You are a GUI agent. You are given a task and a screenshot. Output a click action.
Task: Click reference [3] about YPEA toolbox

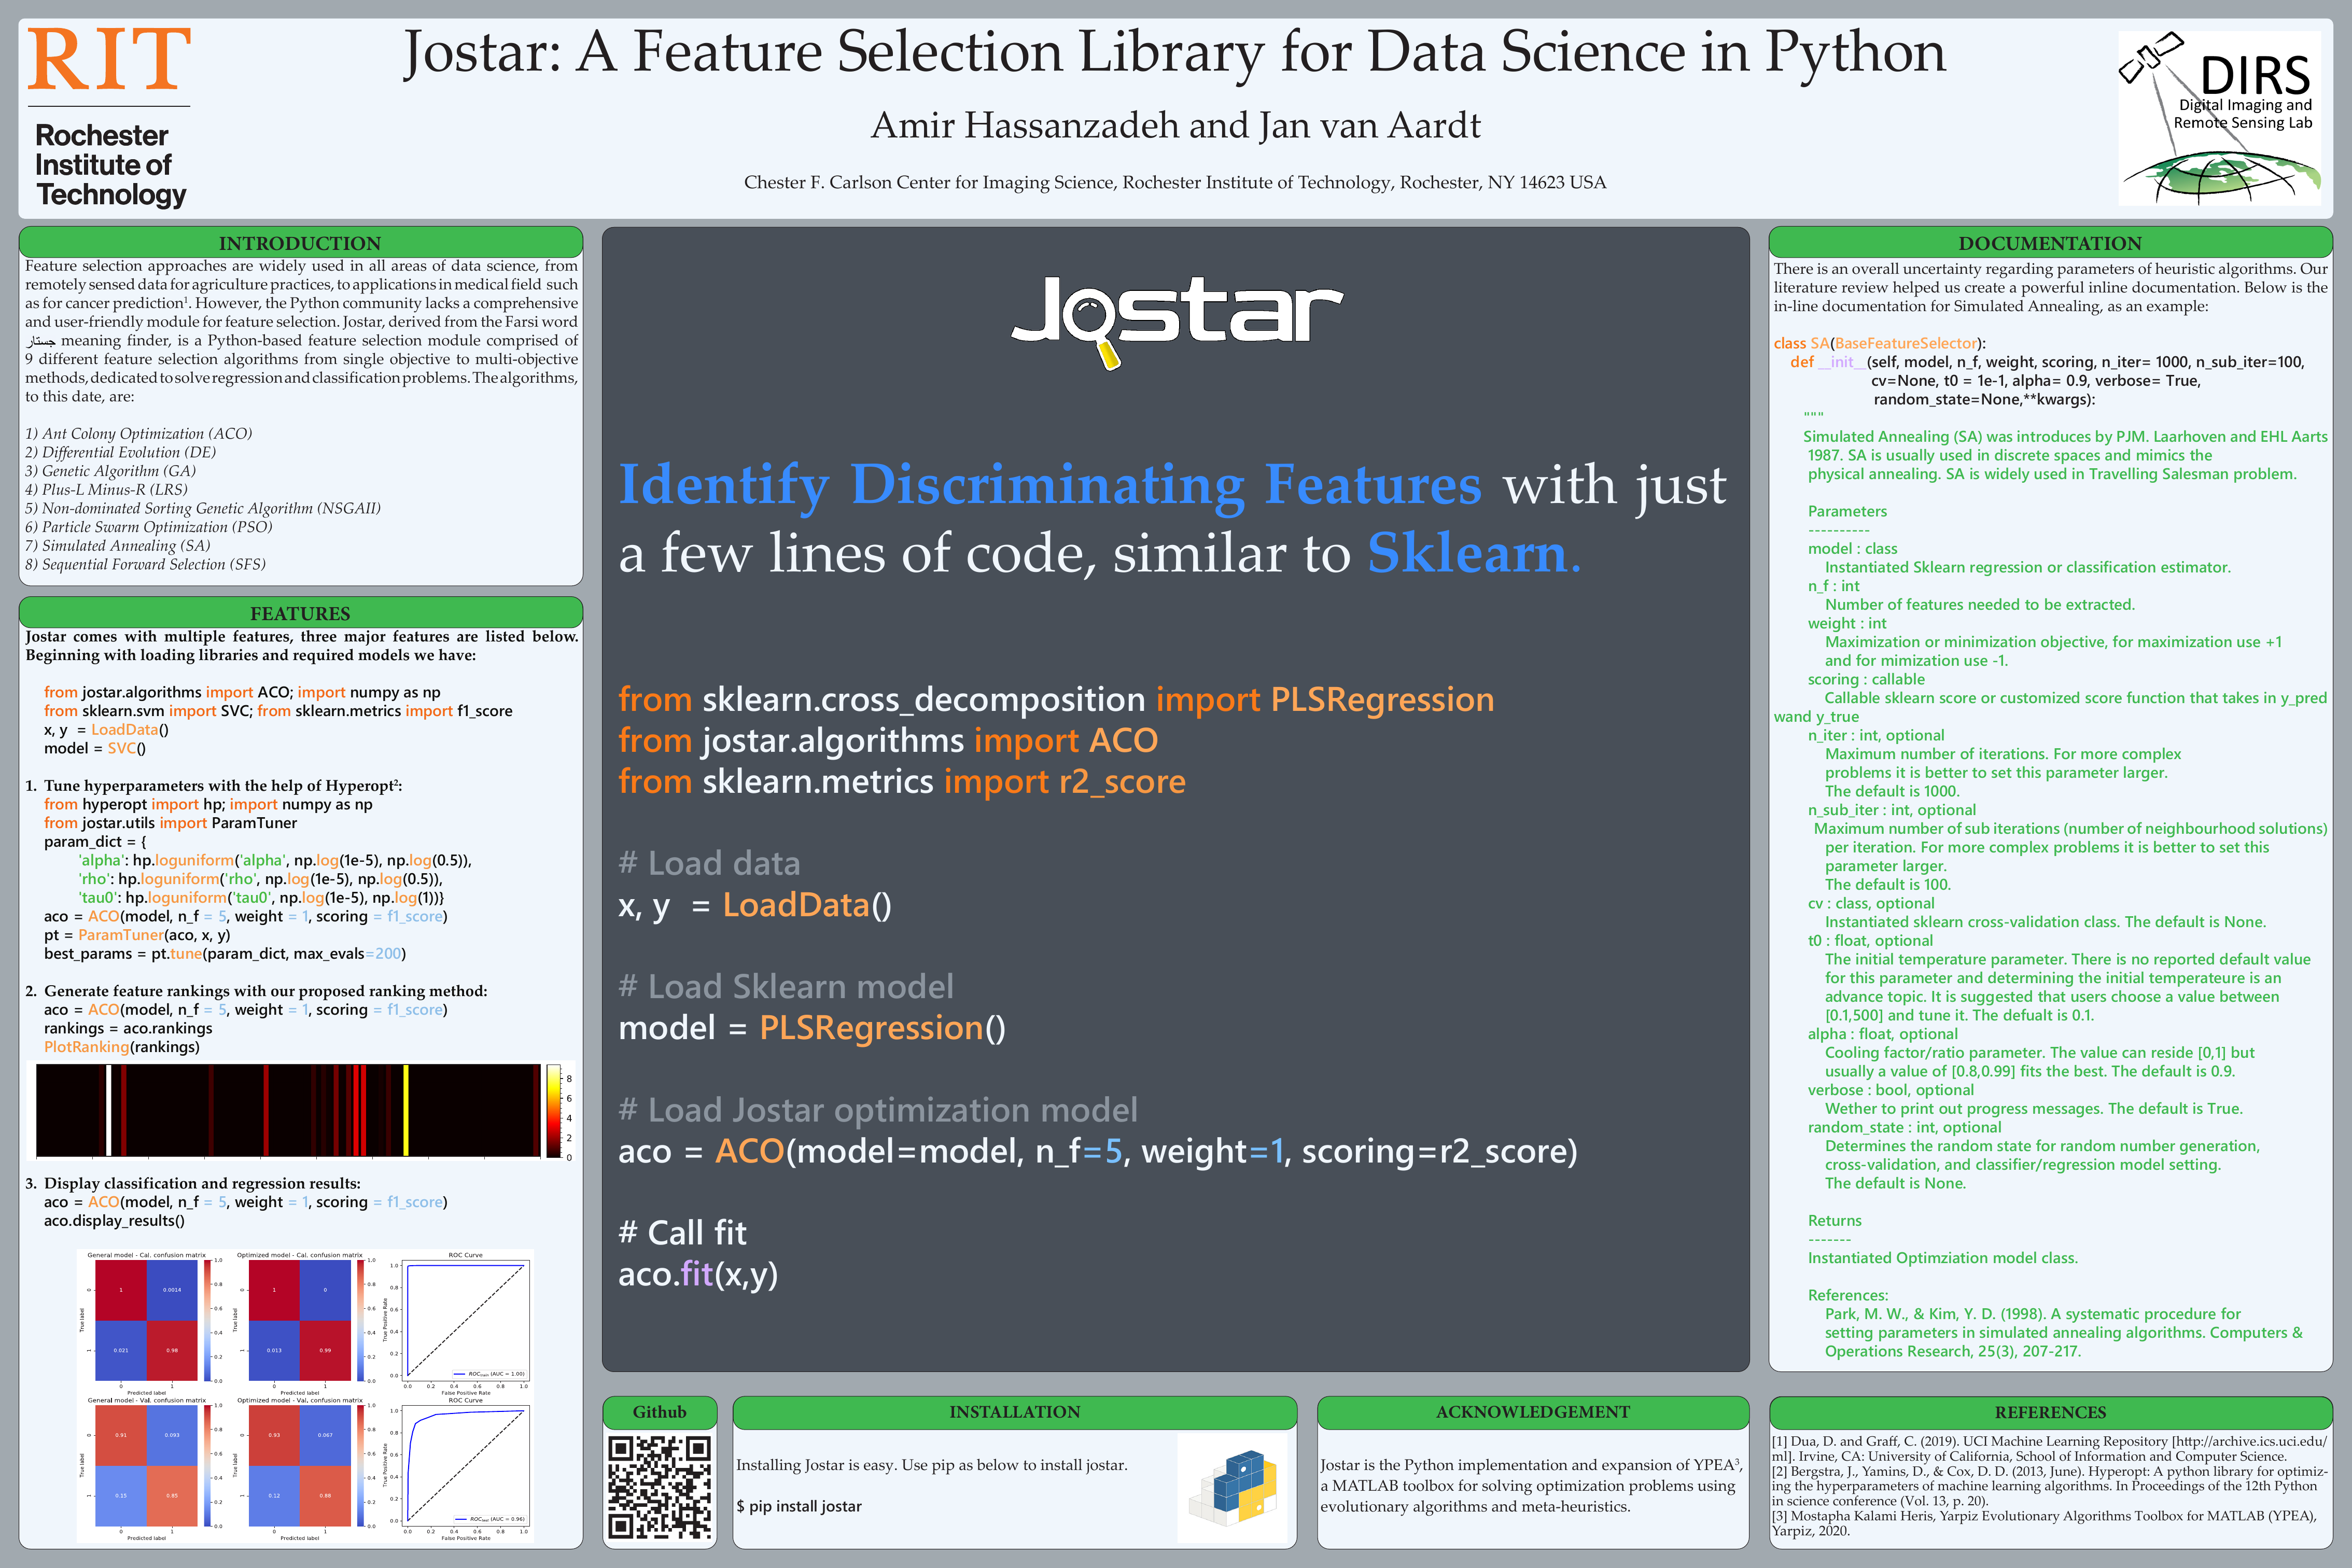tap(2045, 1523)
